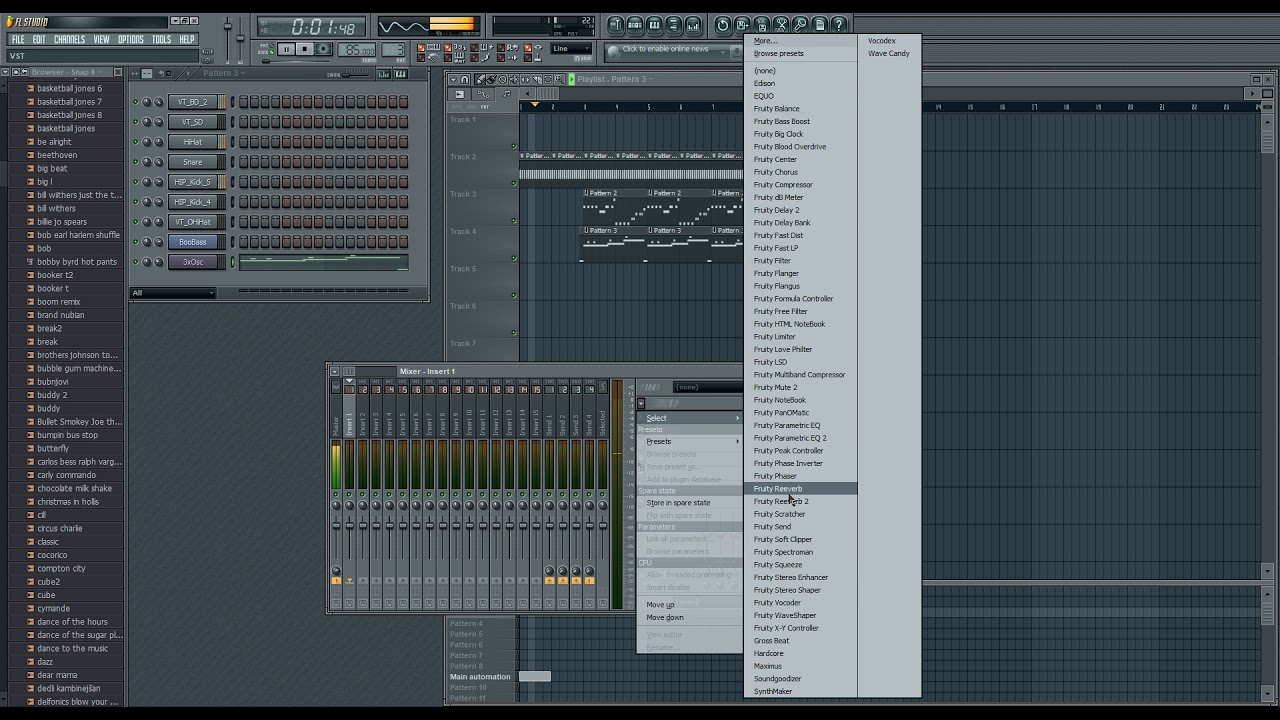Stop playback in the transport
The height and width of the screenshot is (720, 1280).
tap(304, 49)
